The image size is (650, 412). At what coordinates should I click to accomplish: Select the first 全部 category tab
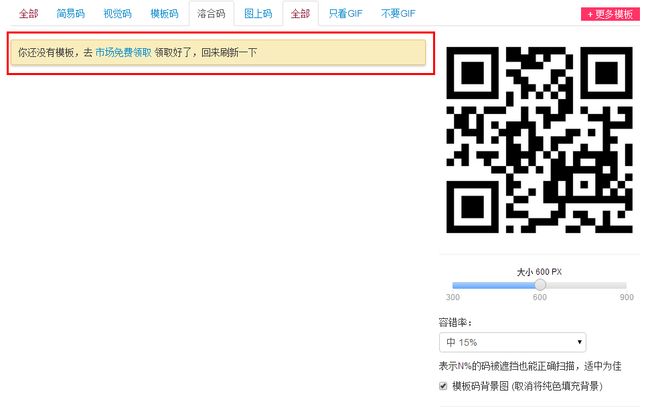[x=29, y=14]
